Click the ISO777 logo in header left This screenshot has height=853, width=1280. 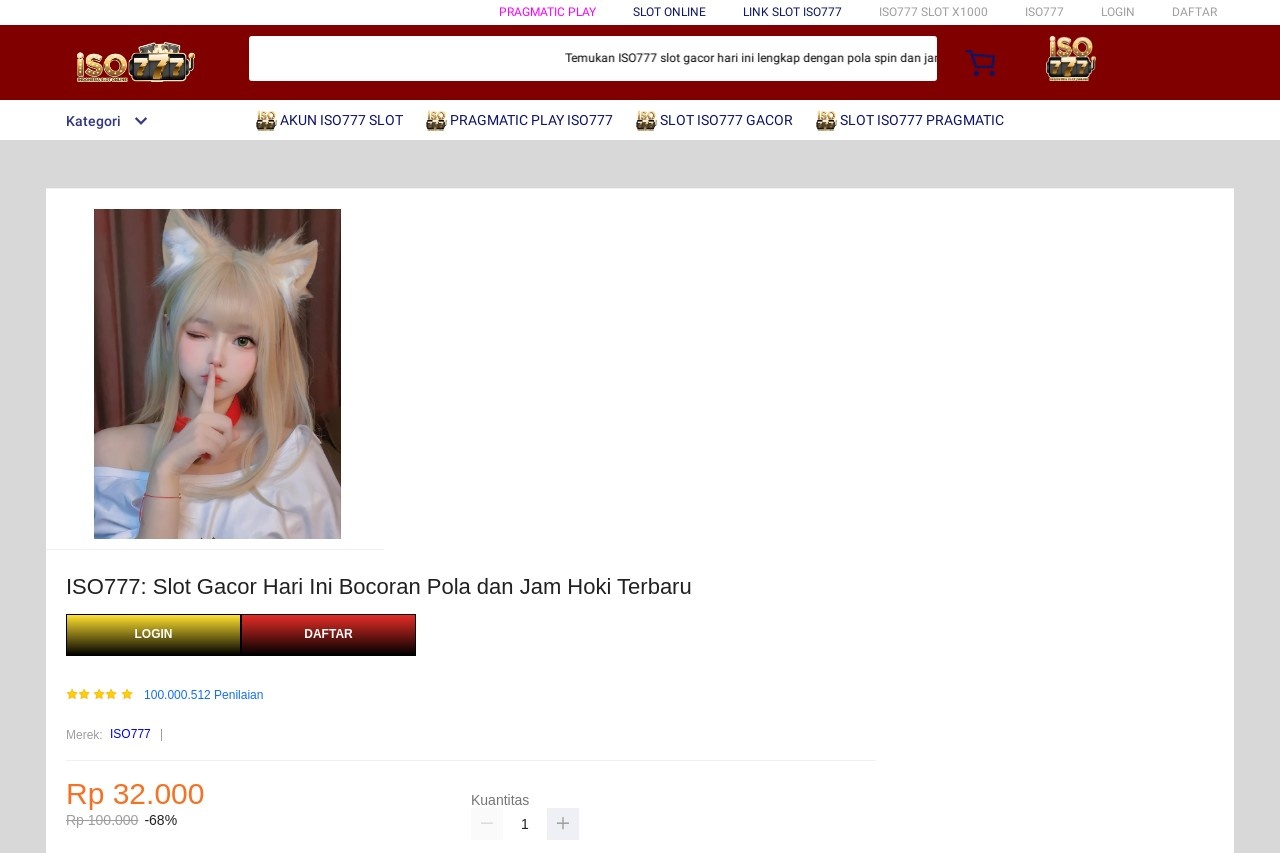pyautogui.click(x=136, y=63)
